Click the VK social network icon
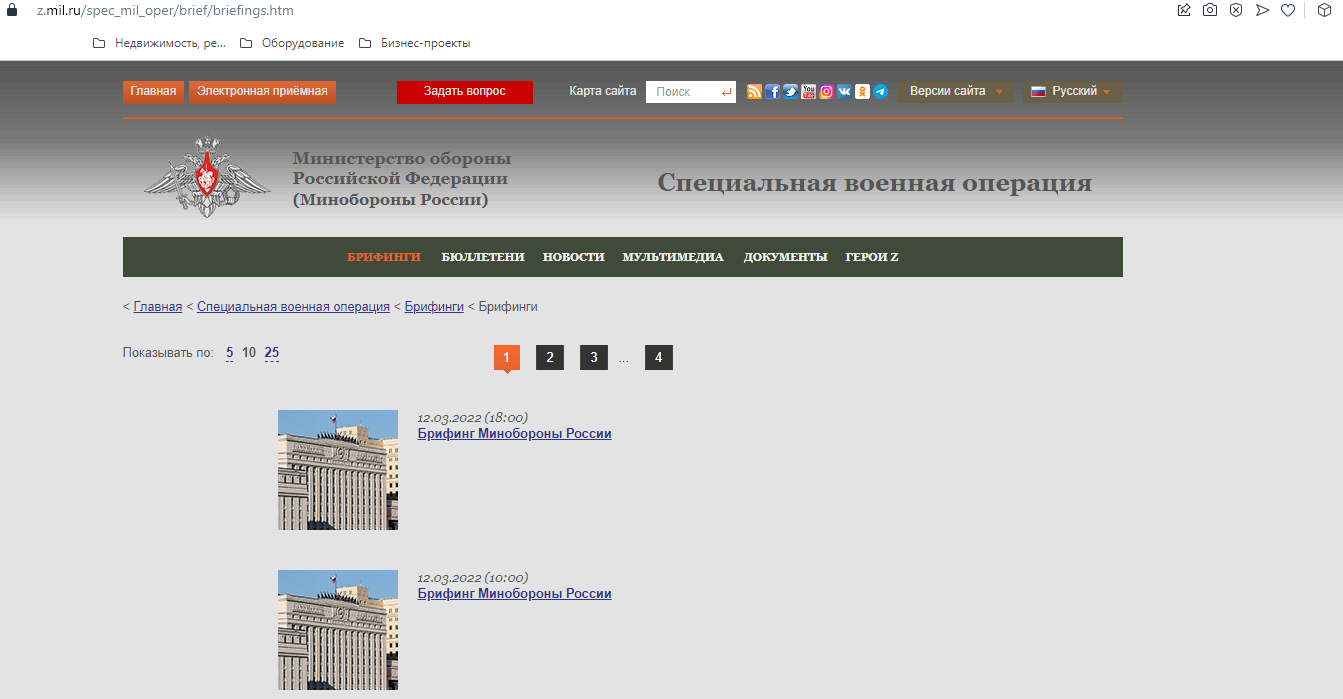The image size is (1343, 699). tap(844, 91)
